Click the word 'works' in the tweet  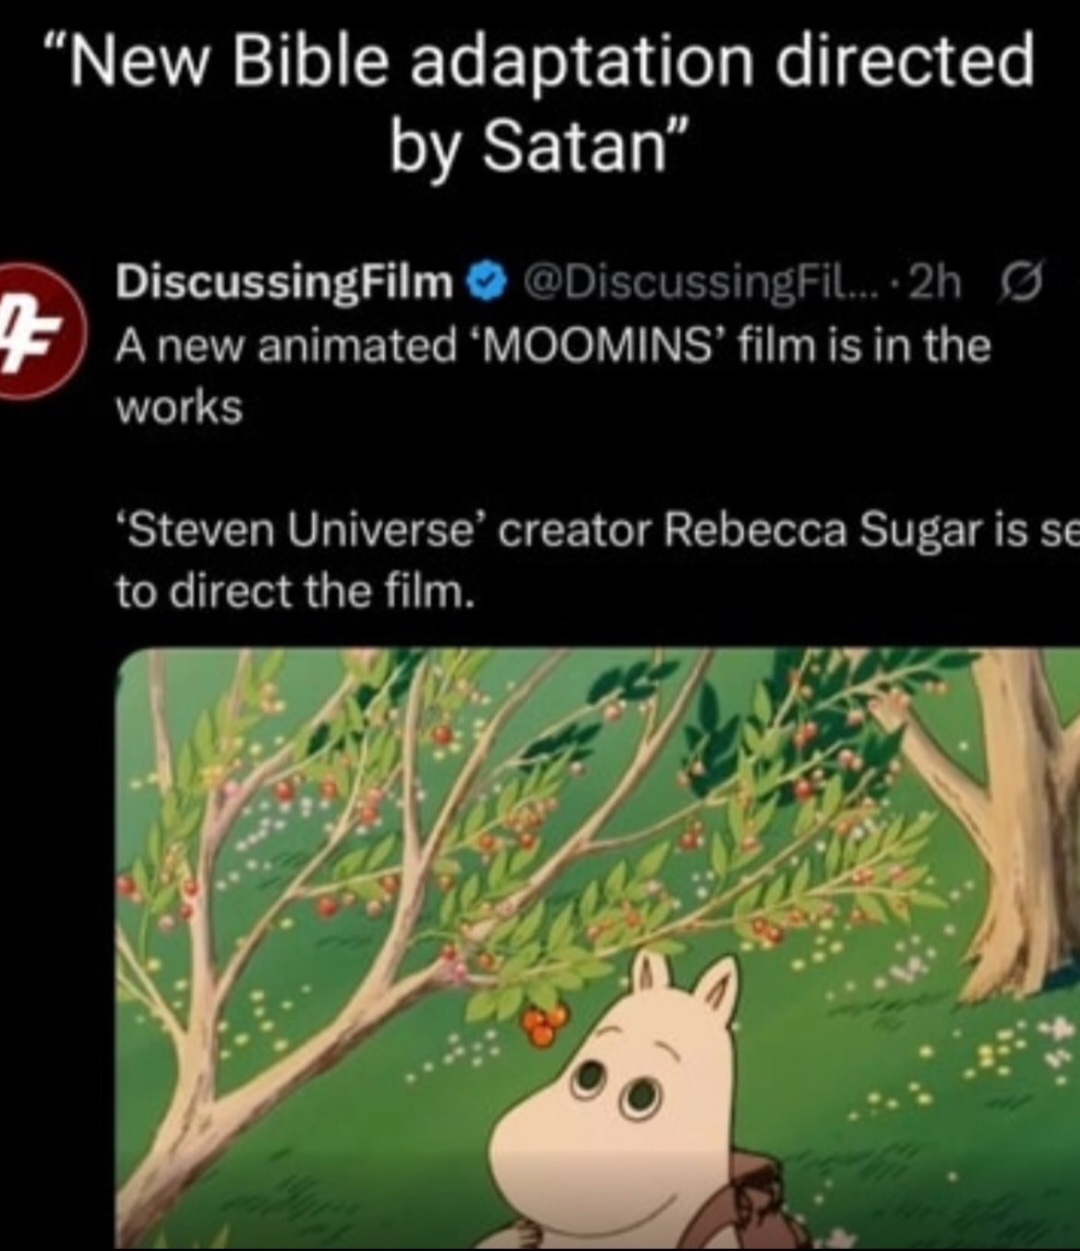(x=180, y=408)
